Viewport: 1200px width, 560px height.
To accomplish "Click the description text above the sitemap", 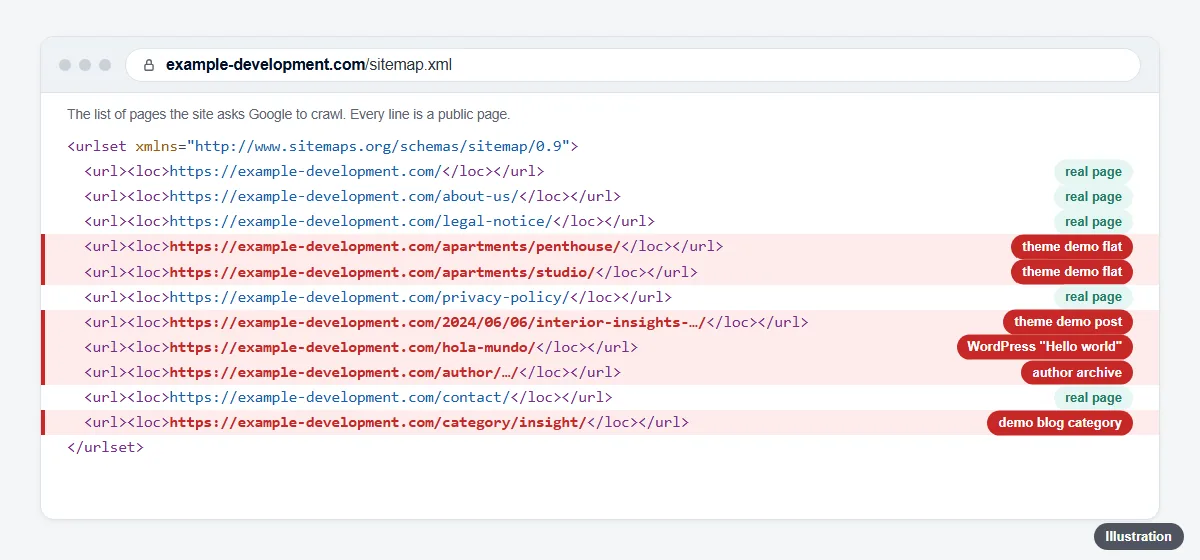I will (x=288, y=114).
